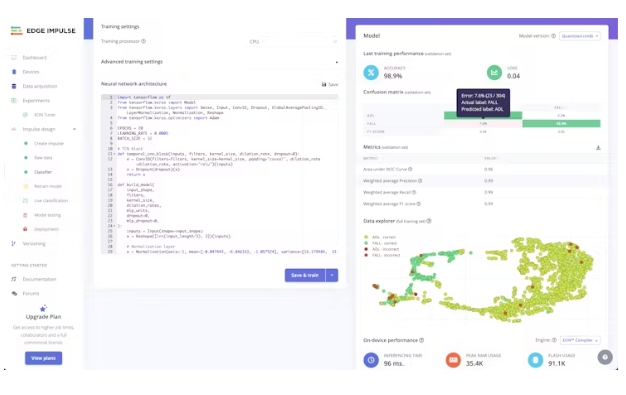Open the Save & train arrow dropdown

[332, 275]
